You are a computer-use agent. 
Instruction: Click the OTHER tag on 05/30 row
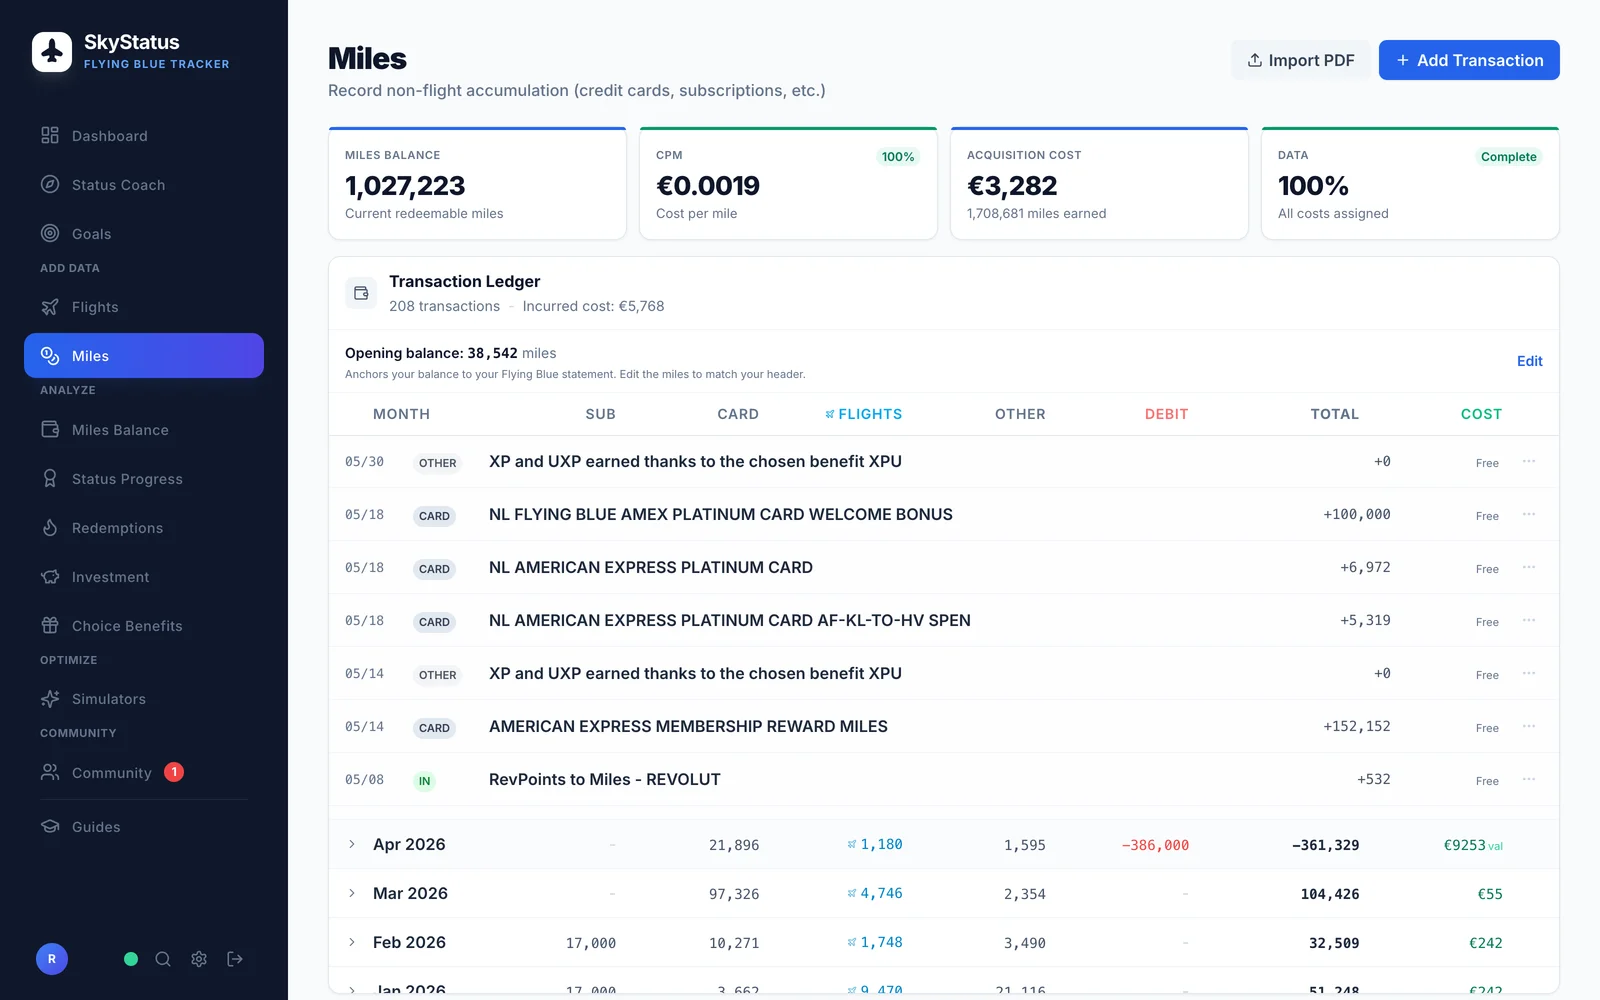(x=437, y=463)
